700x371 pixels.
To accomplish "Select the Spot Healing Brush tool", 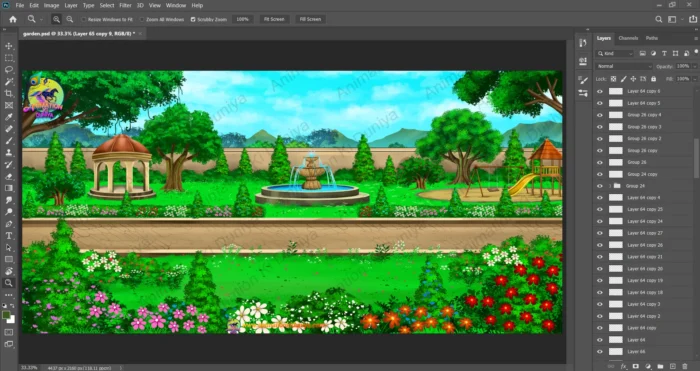I will (8, 129).
